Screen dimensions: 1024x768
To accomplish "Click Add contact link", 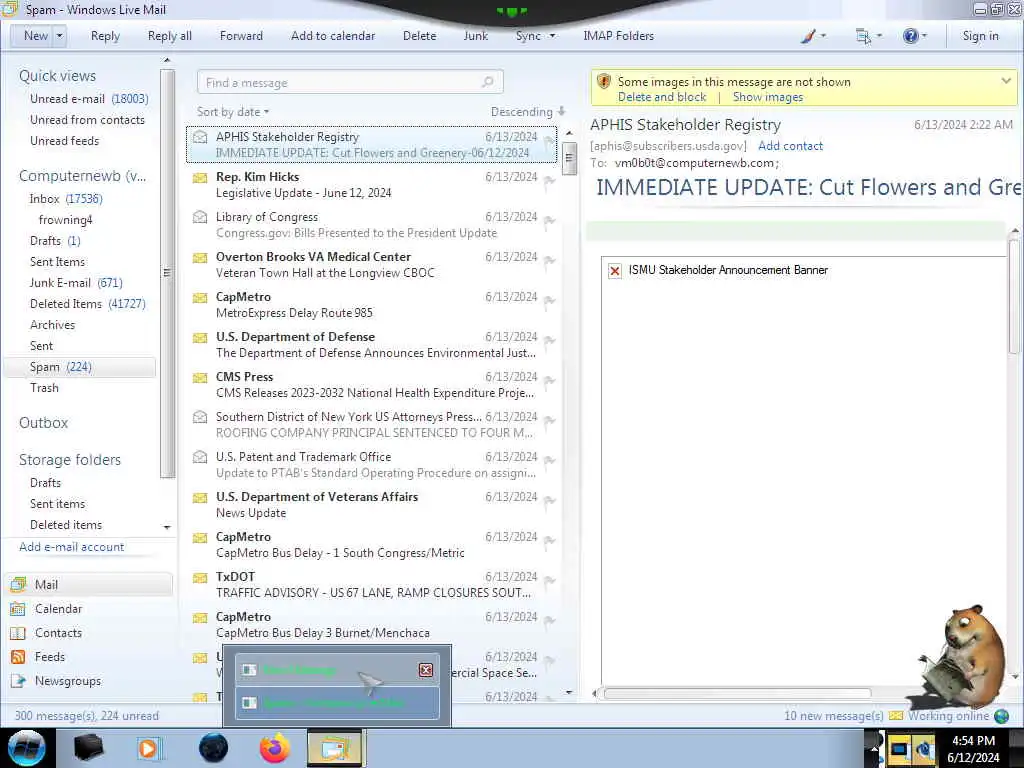I will (790, 146).
